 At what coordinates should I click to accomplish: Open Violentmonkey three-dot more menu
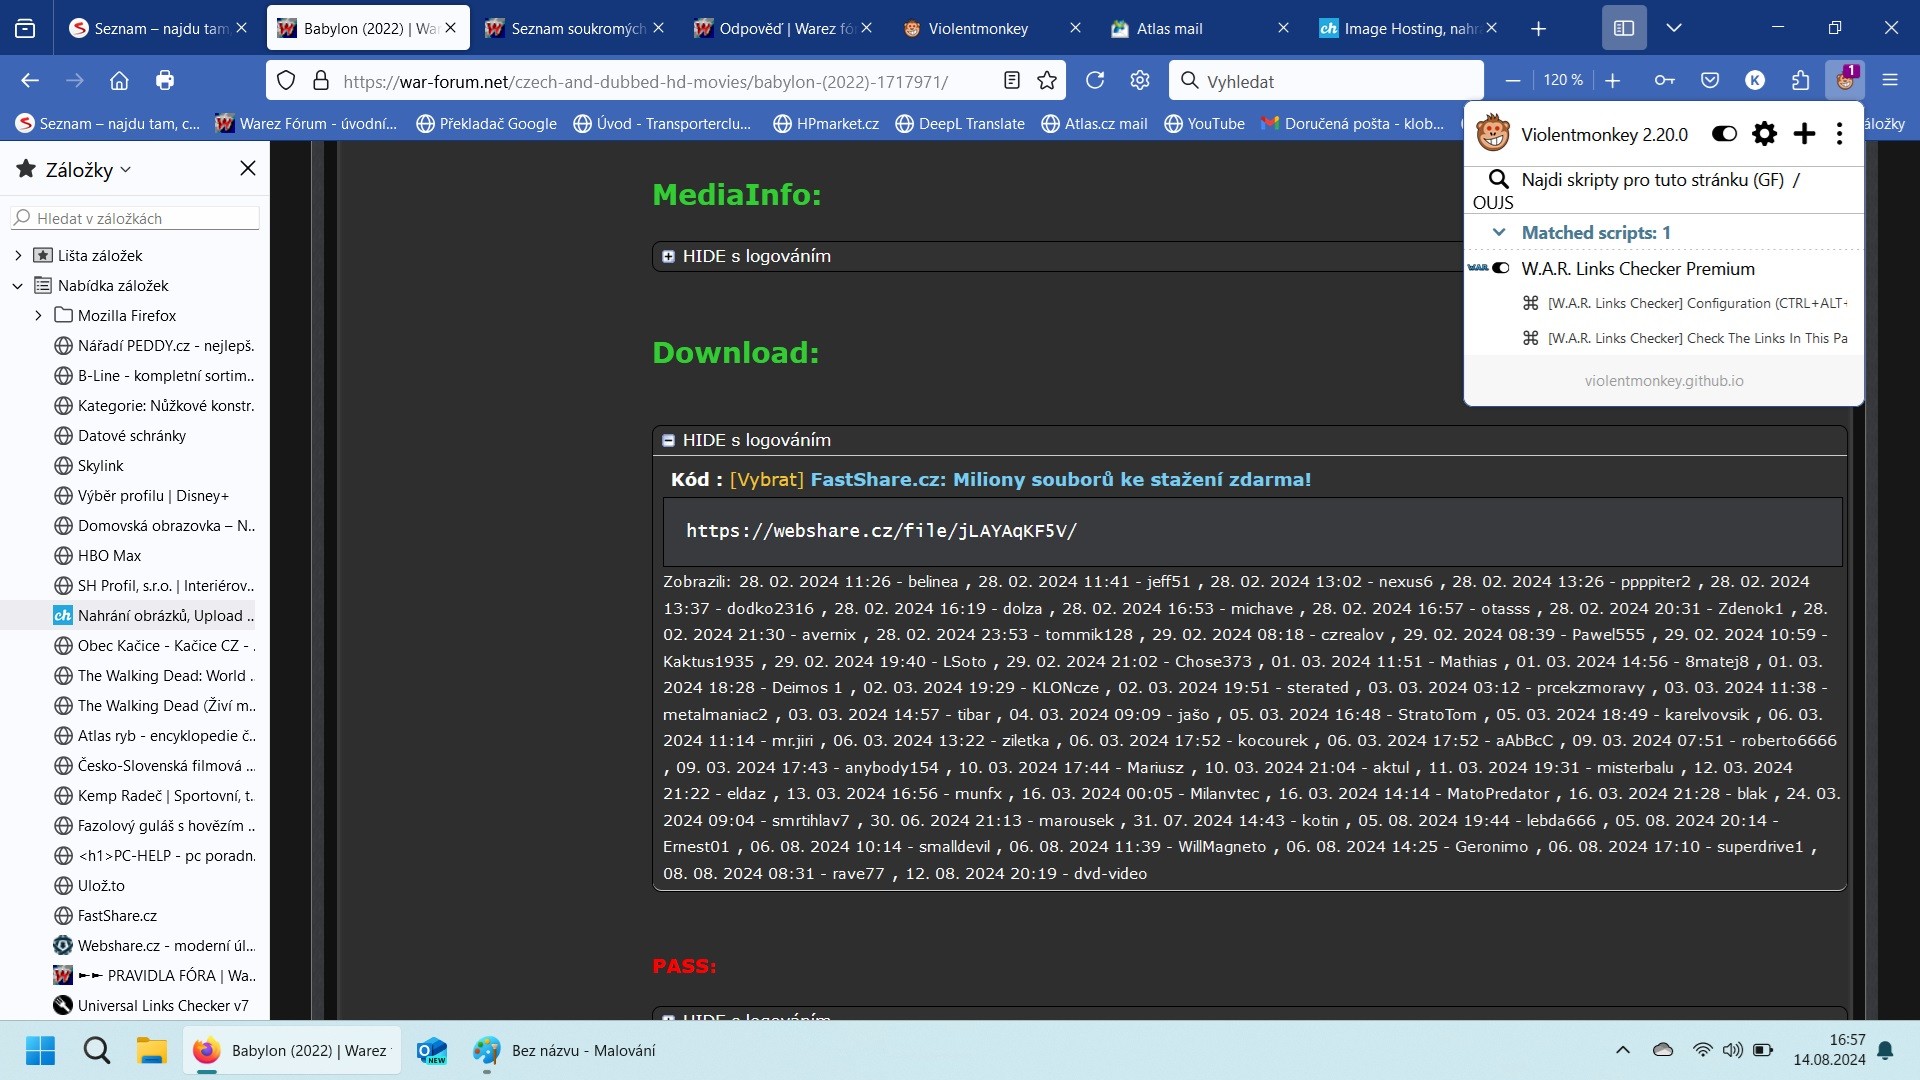point(1839,134)
